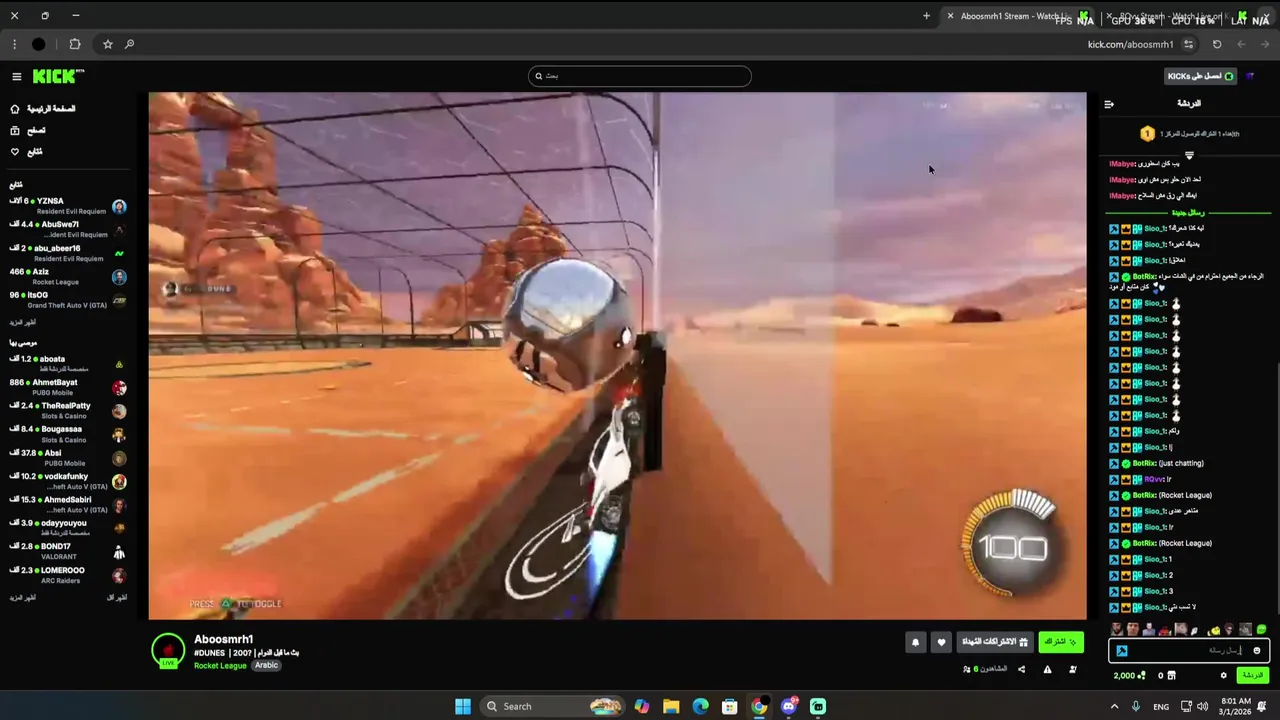Click YZNSA avatar thumbnail
This screenshot has height=720, width=1280.
tap(119, 207)
